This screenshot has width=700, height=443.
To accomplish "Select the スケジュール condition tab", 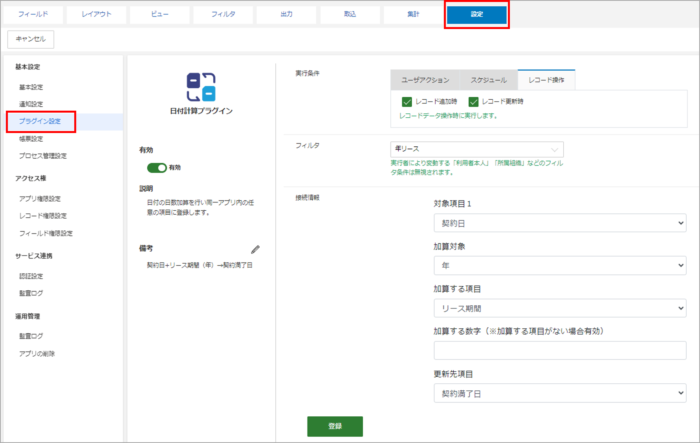I will pyautogui.click(x=489, y=80).
